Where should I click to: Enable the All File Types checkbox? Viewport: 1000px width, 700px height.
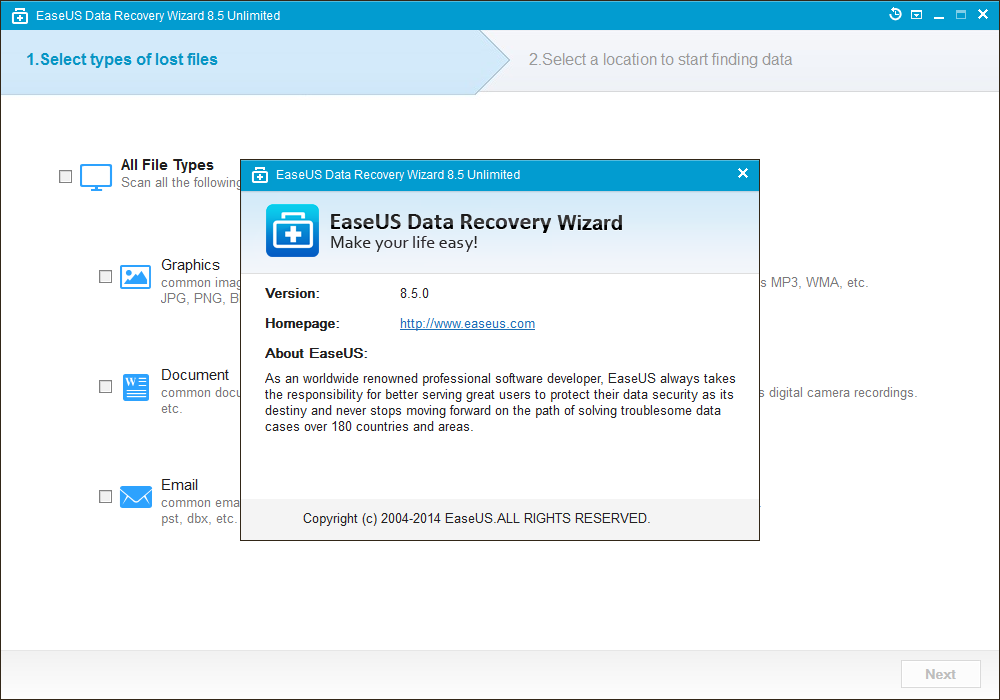coord(65,176)
